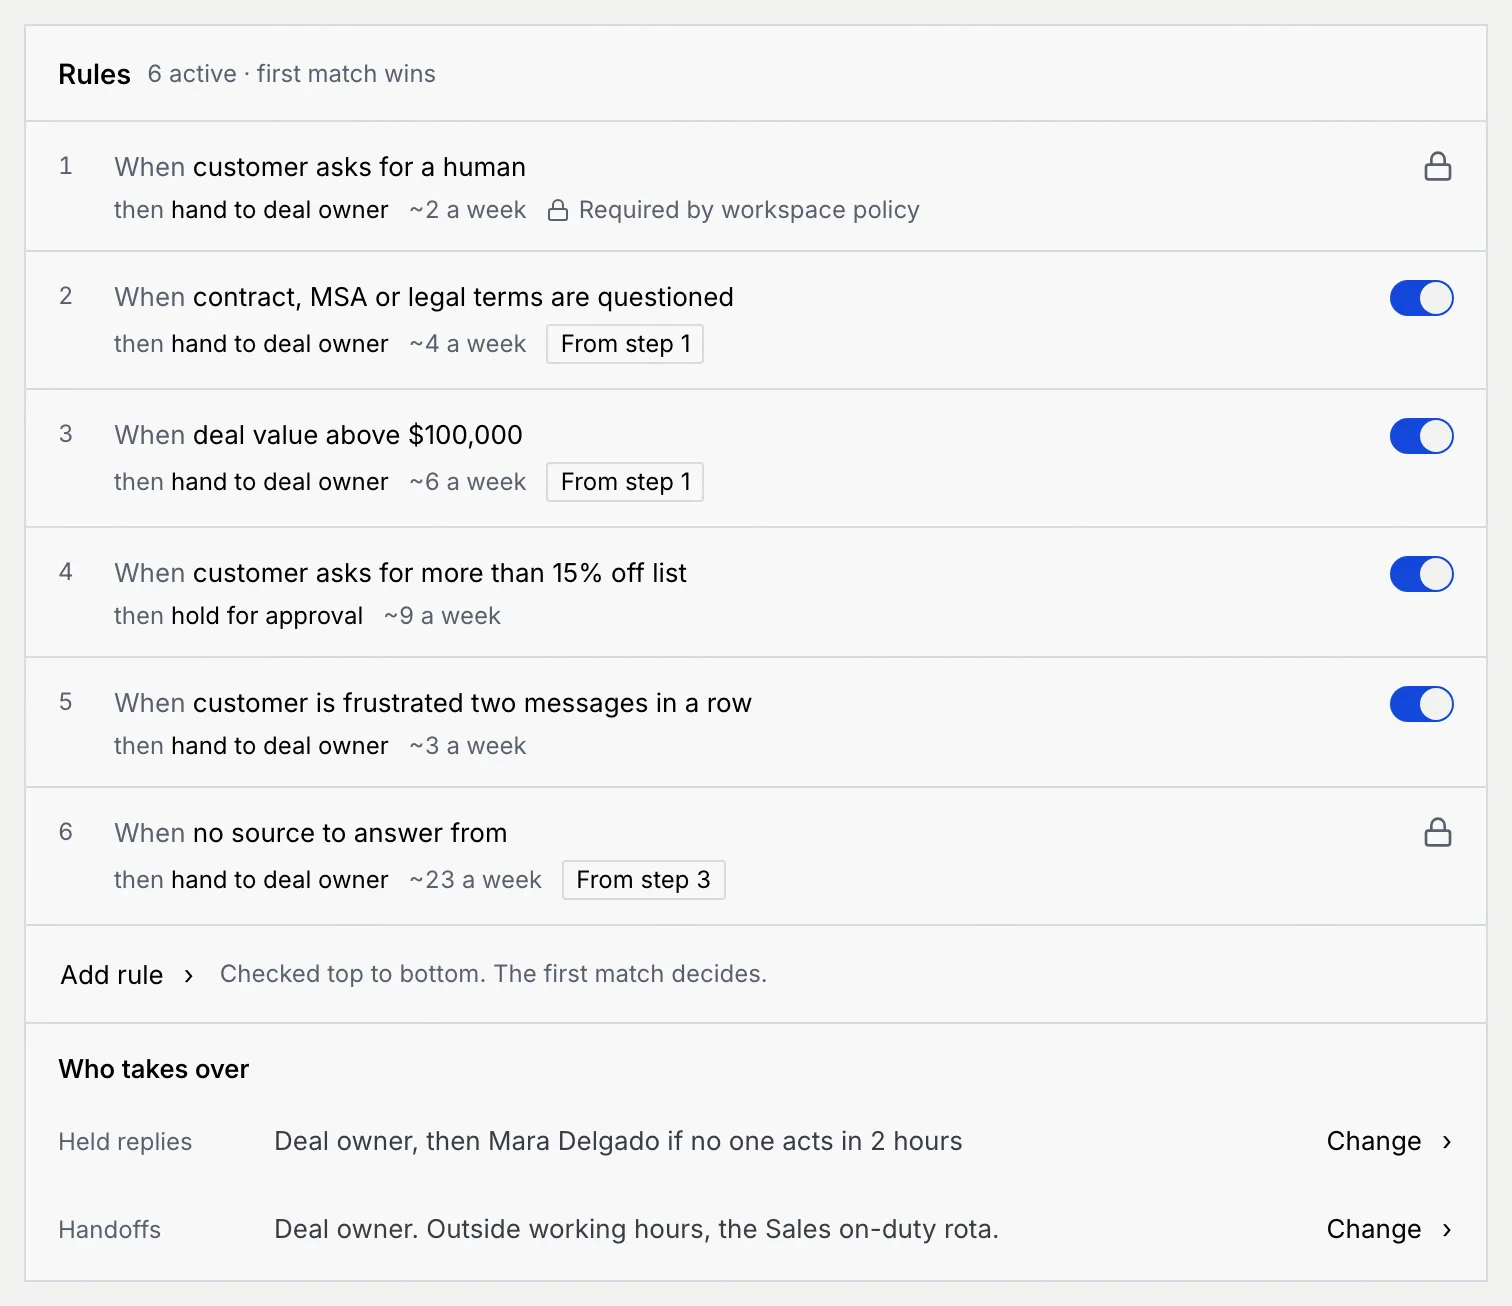The height and width of the screenshot is (1306, 1512).
Task: Click the '~3 a week' frequency on rule 5
Action: (467, 746)
